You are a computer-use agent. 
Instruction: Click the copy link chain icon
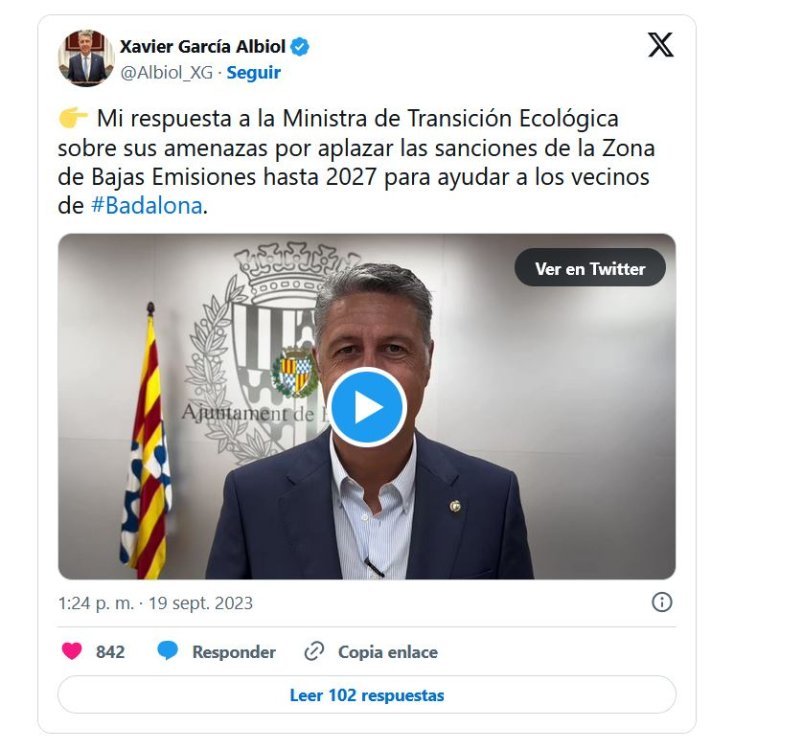[314, 652]
